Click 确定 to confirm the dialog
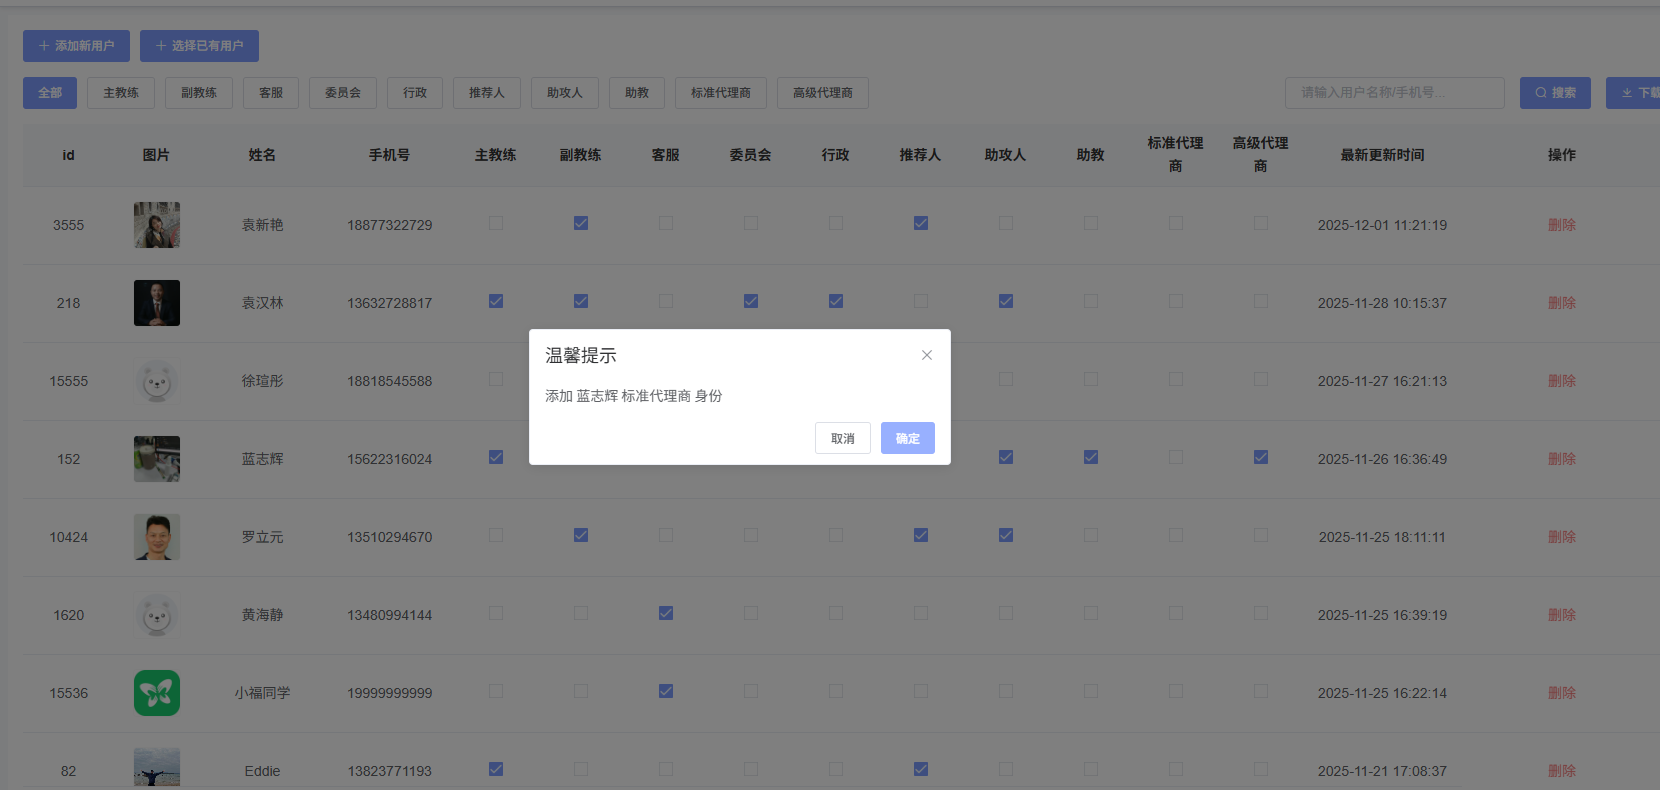Screen dimensions: 1660x790 [x=908, y=438]
